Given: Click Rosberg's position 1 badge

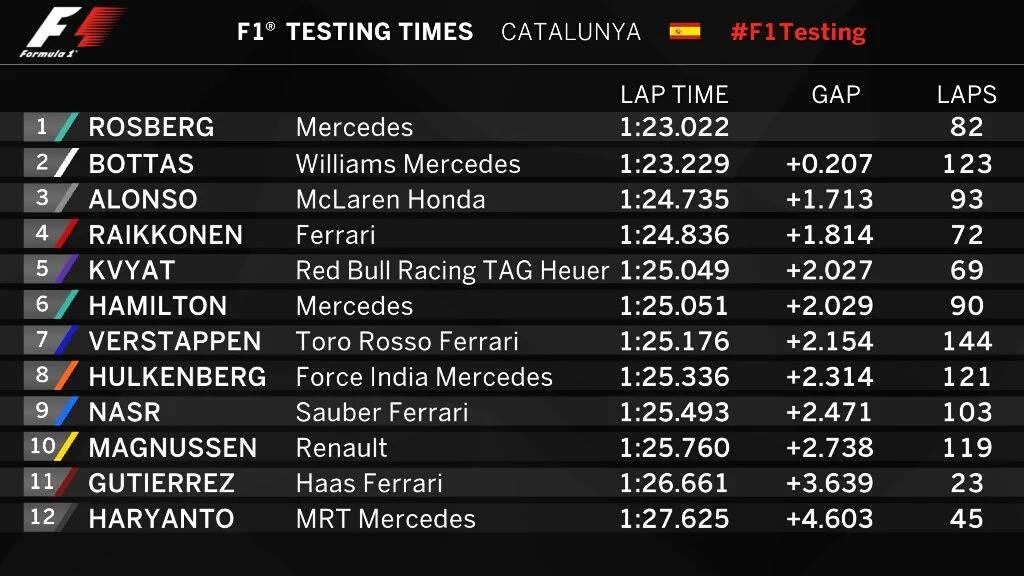Looking at the screenshot, I should [42, 127].
